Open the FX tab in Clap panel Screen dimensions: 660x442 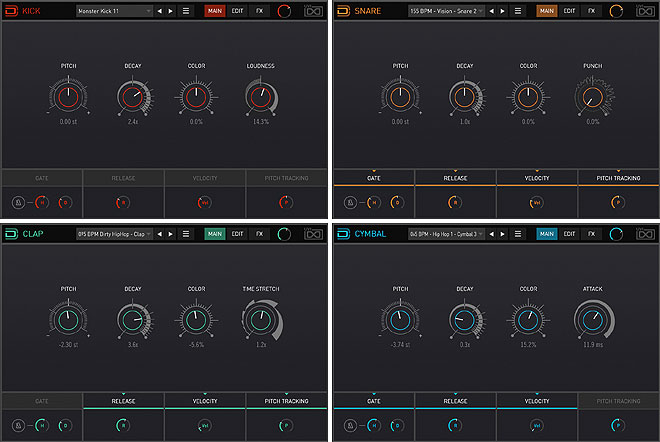[260, 233]
